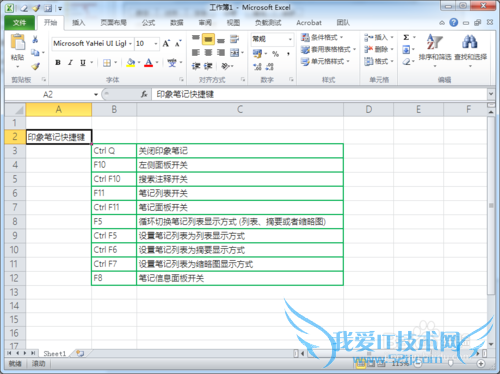Switch to 公式 Formulas tab
This screenshot has width=500, height=374.
tap(148, 23)
